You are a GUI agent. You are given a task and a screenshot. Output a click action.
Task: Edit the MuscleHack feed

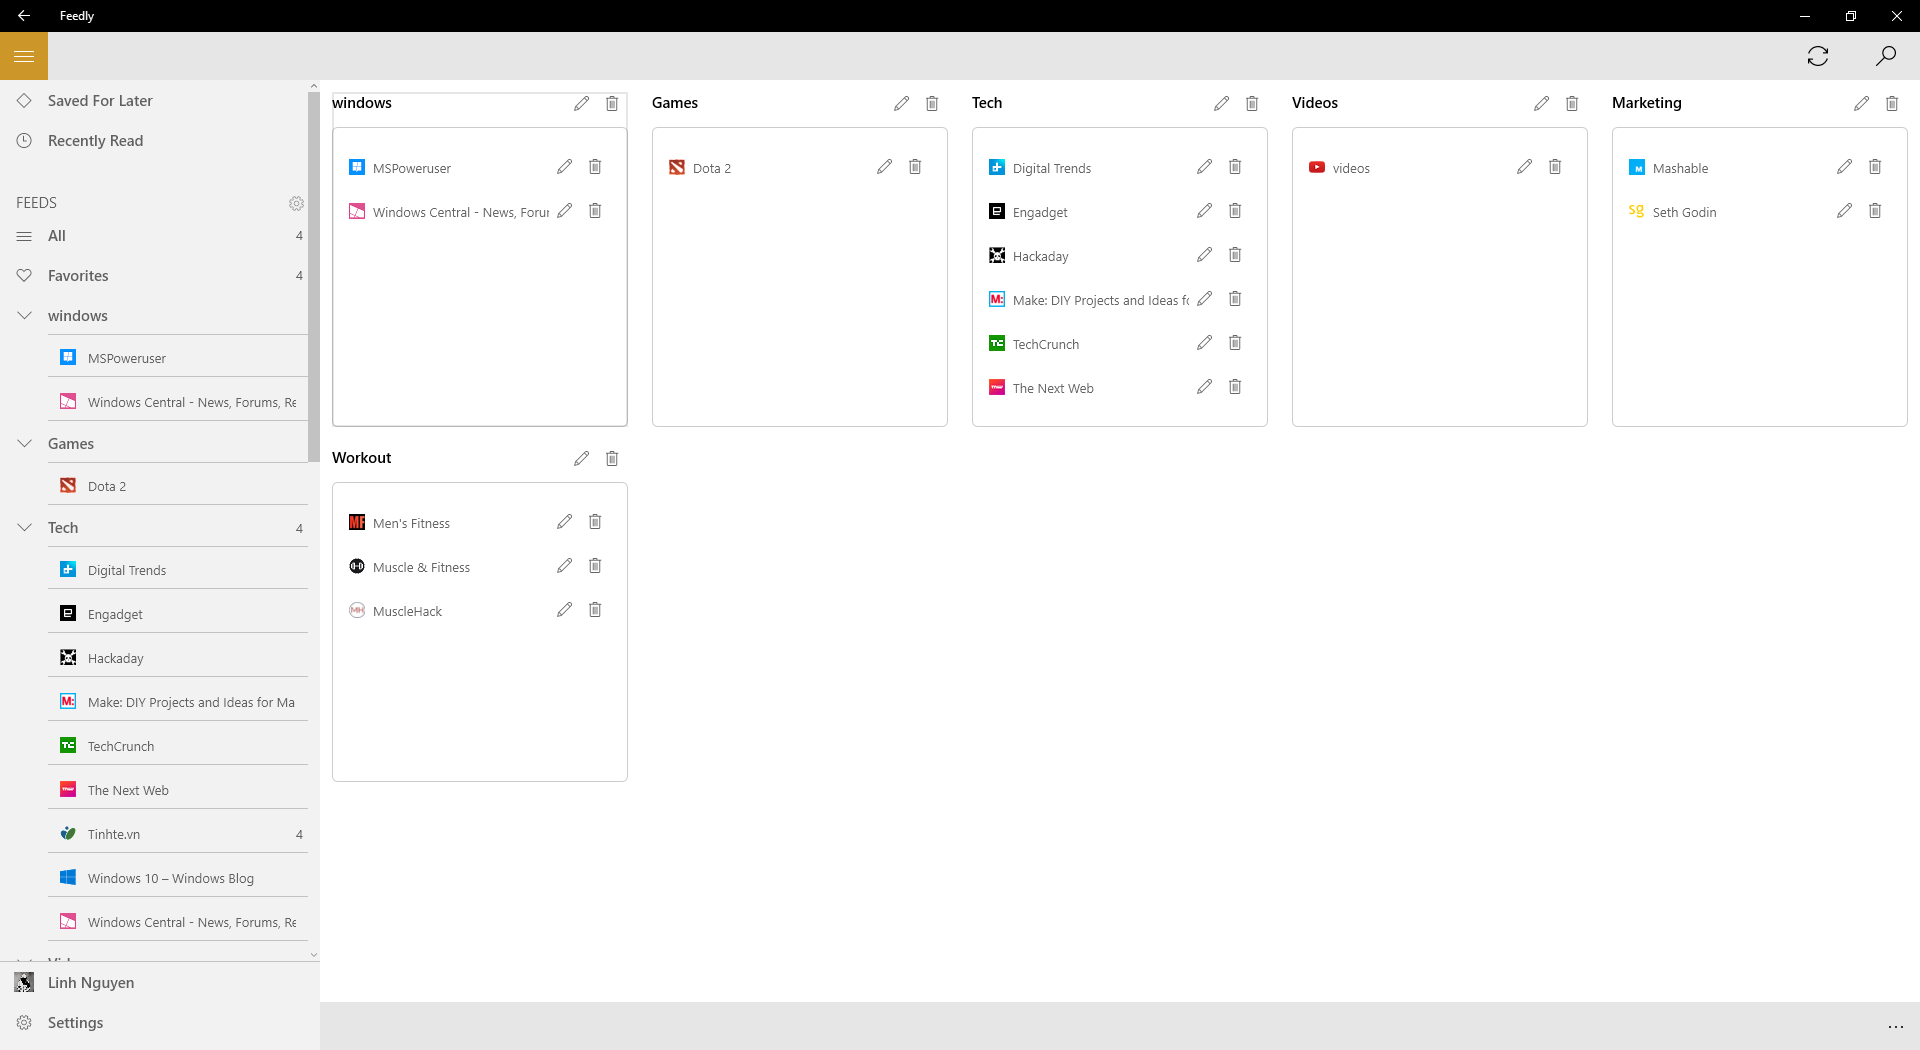[x=564, y=610]
